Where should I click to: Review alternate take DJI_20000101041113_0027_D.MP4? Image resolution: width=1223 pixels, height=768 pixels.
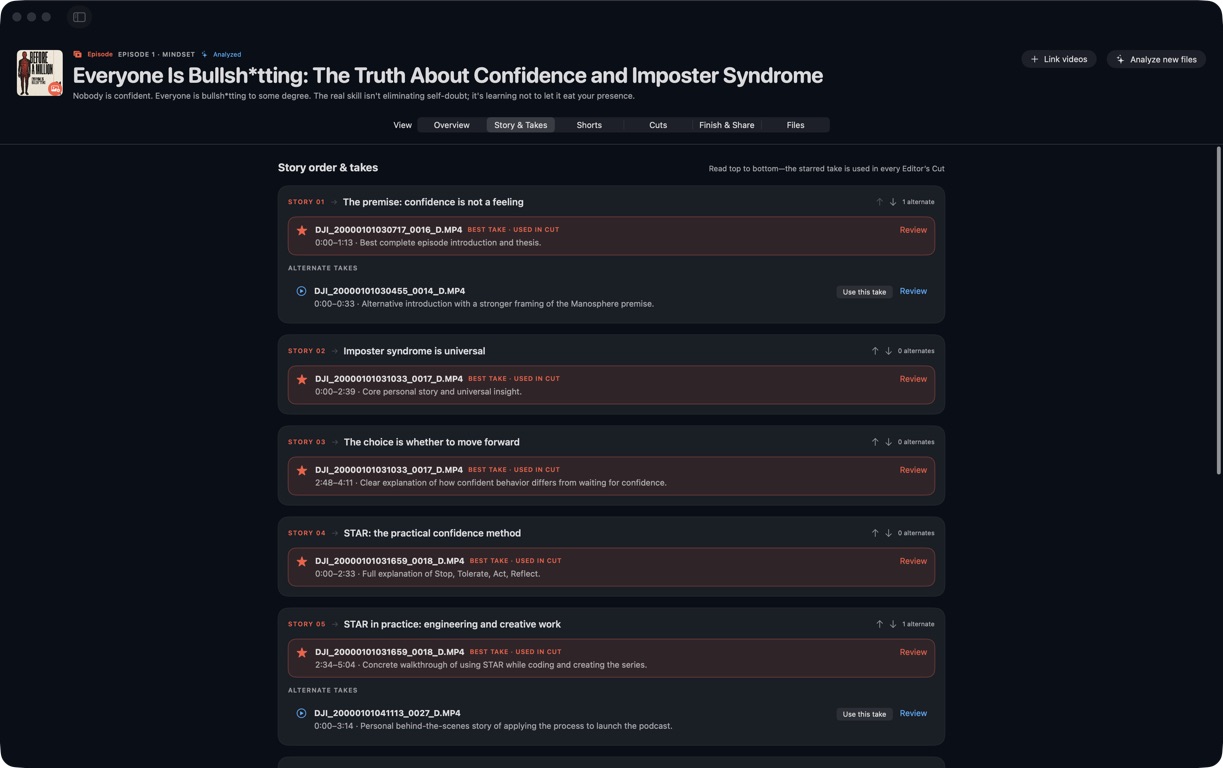913,713
